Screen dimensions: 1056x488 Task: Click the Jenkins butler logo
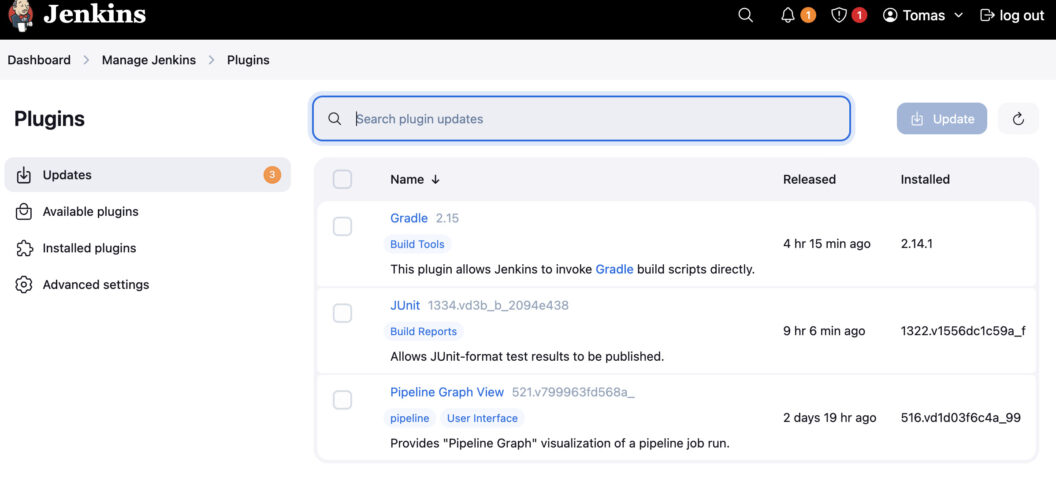click(x=22, y=16)
